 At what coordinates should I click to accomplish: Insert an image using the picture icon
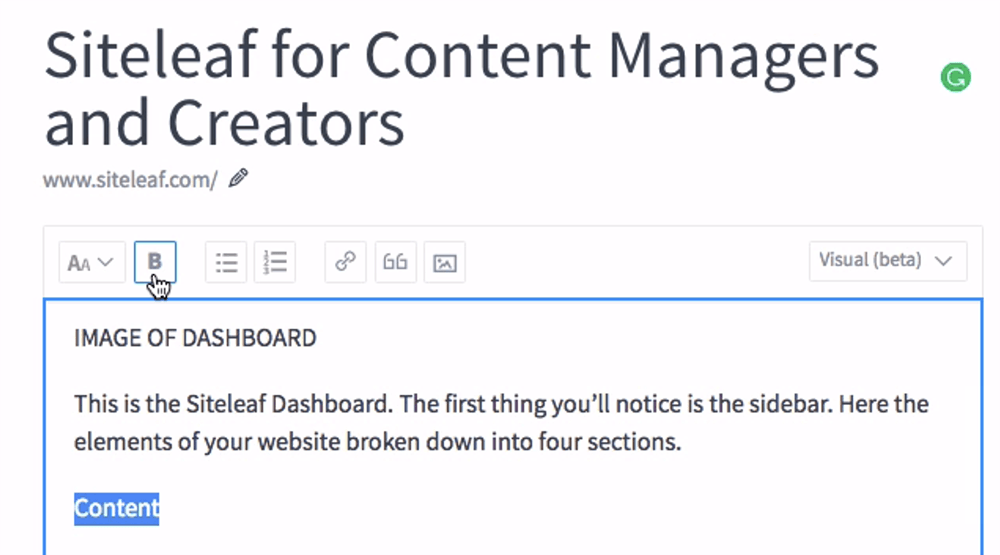click(x=445, y=262)
